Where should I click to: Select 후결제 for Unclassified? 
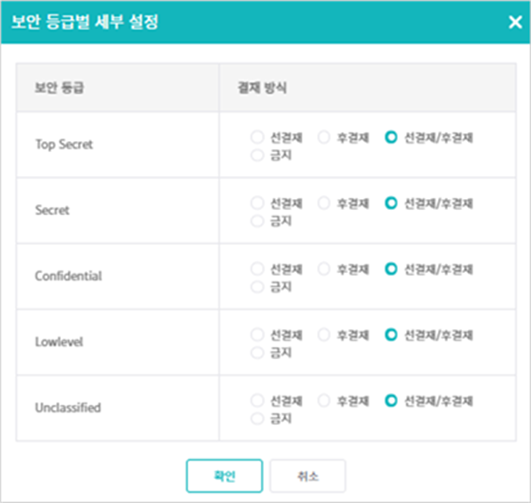(324, 400)
